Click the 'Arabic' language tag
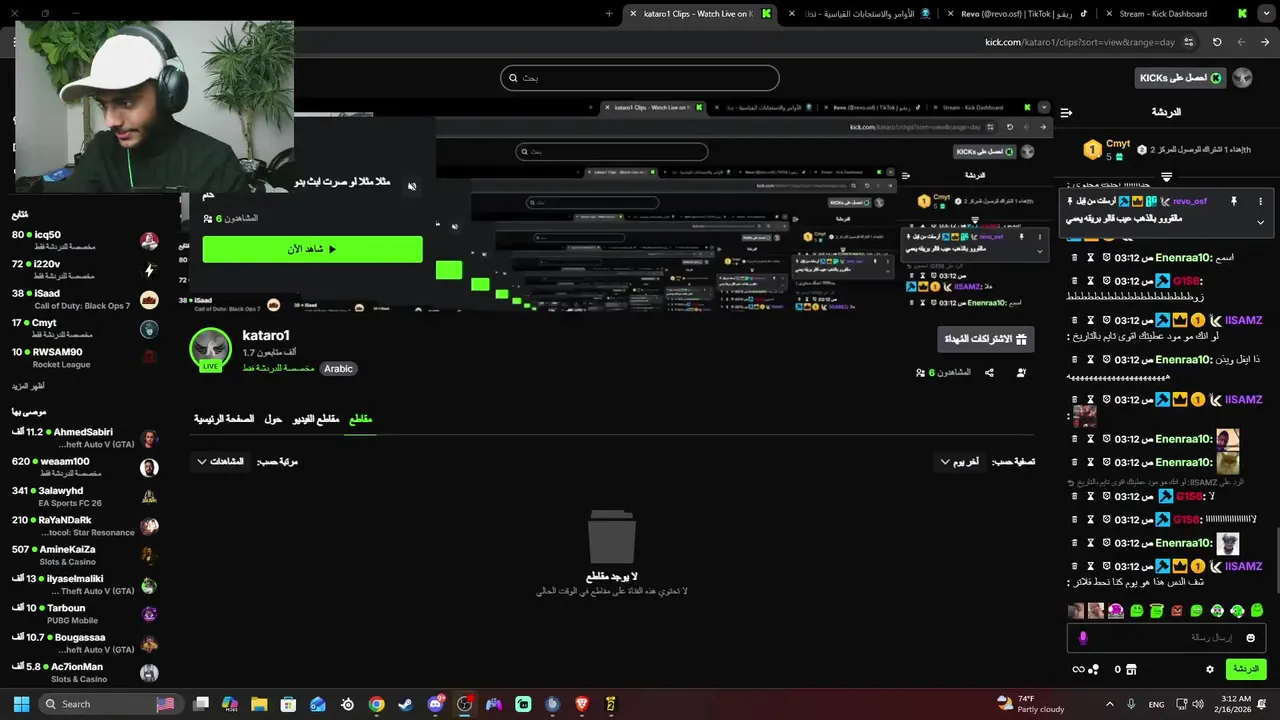 (x=338, y=368)
